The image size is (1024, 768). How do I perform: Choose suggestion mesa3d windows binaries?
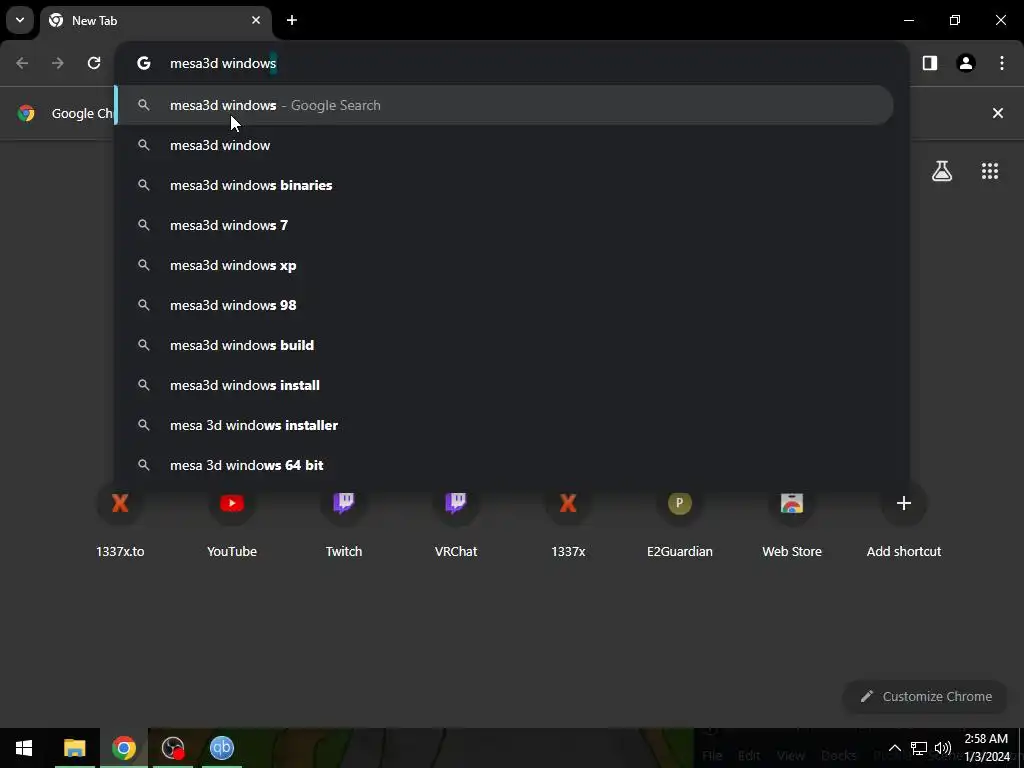(x=504, y=185)
